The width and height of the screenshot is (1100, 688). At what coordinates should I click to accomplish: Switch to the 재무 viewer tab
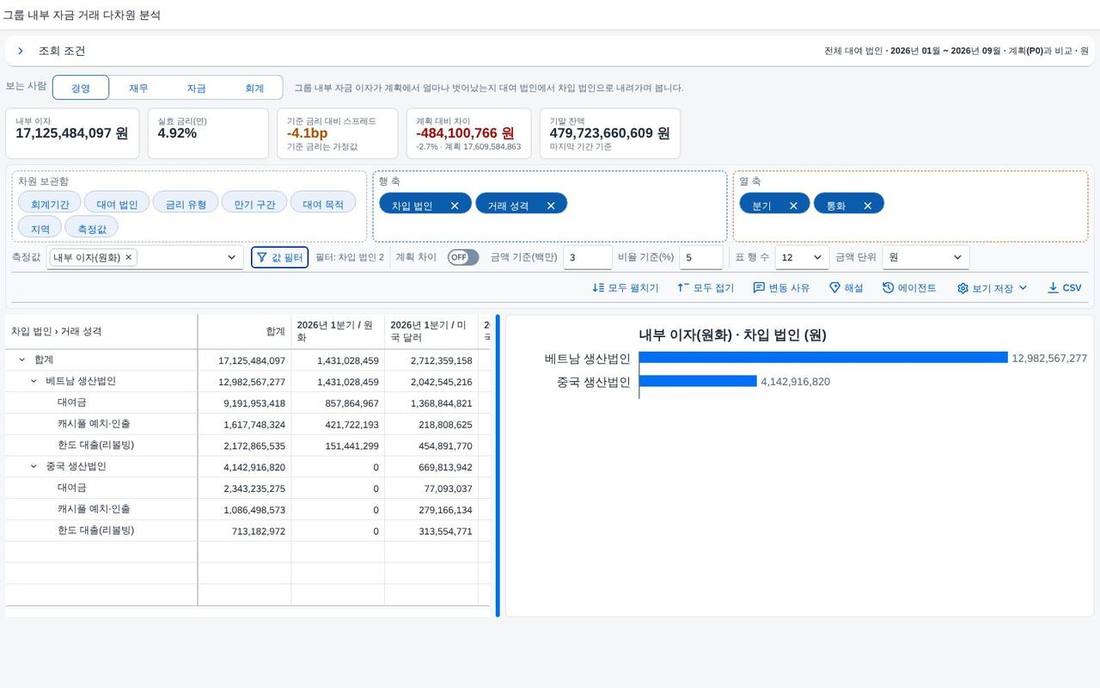pos(138,88)
